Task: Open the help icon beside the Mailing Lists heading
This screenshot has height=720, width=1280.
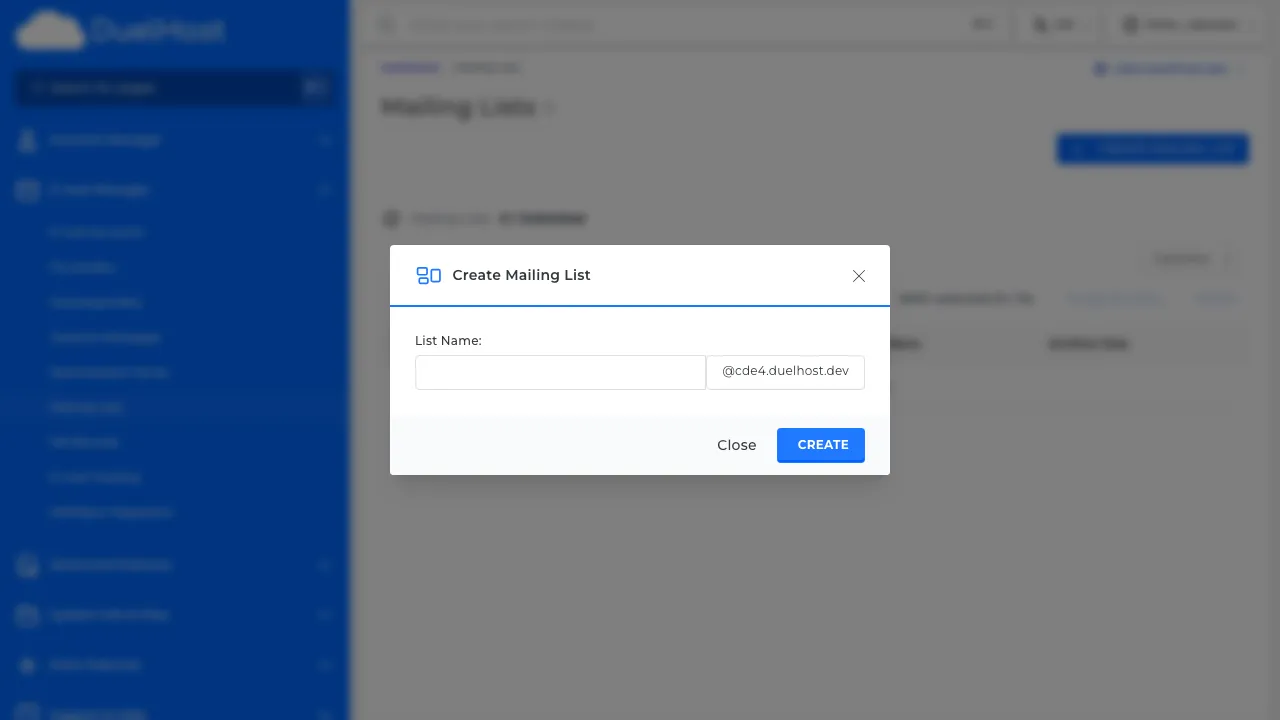Action: point(549,107)
